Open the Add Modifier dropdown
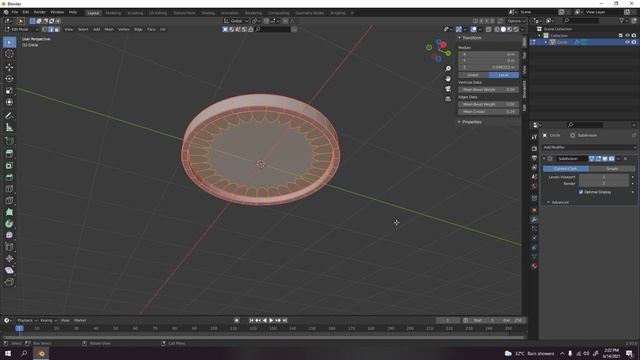This screenshot has width=640, height=360. click(589, 147)
